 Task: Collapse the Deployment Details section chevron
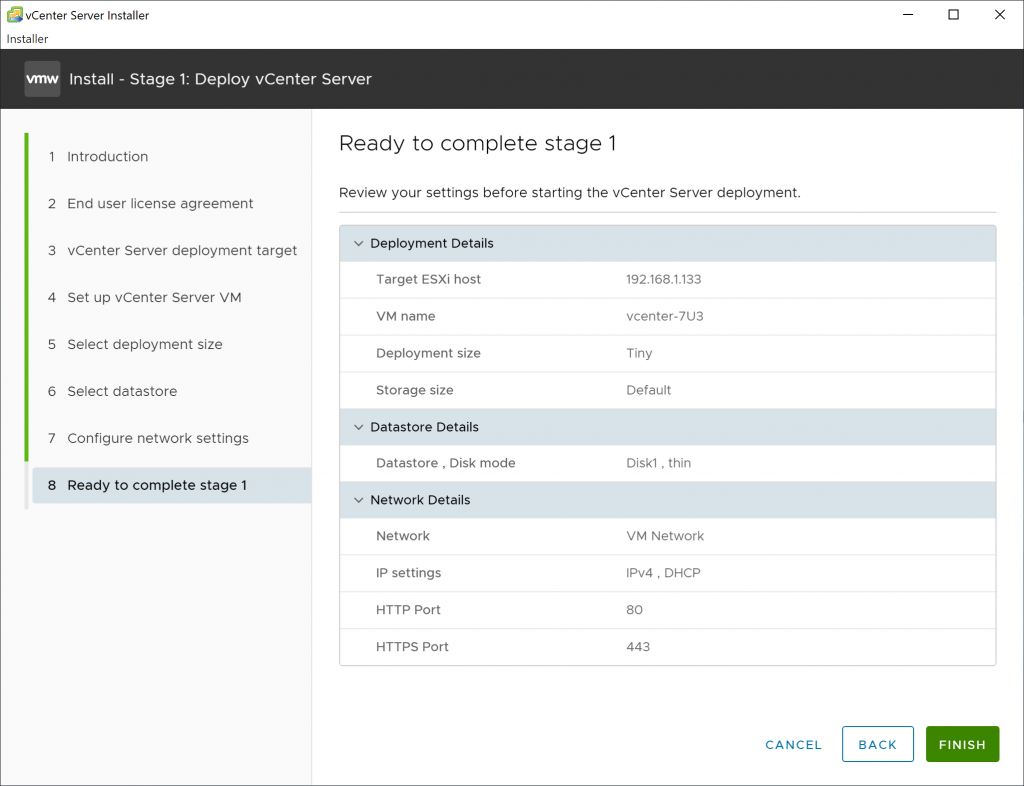(x=359, y=244)
